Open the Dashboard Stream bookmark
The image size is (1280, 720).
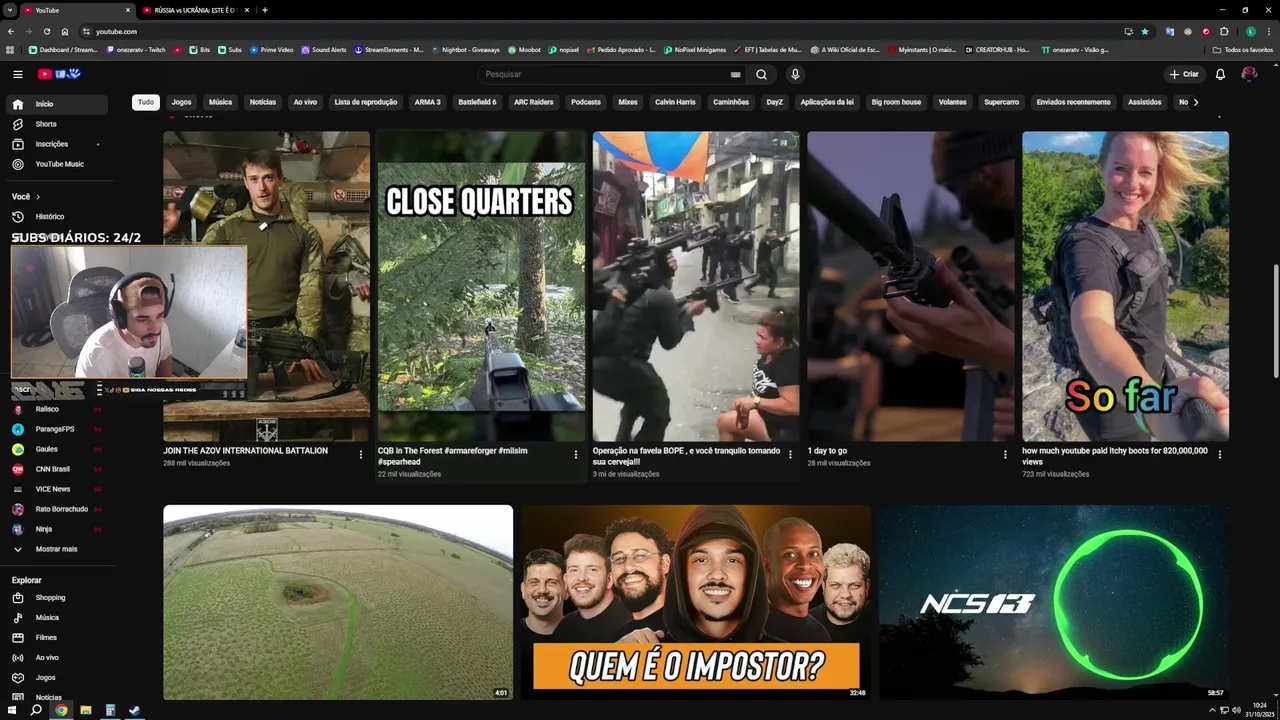(63, 49)
